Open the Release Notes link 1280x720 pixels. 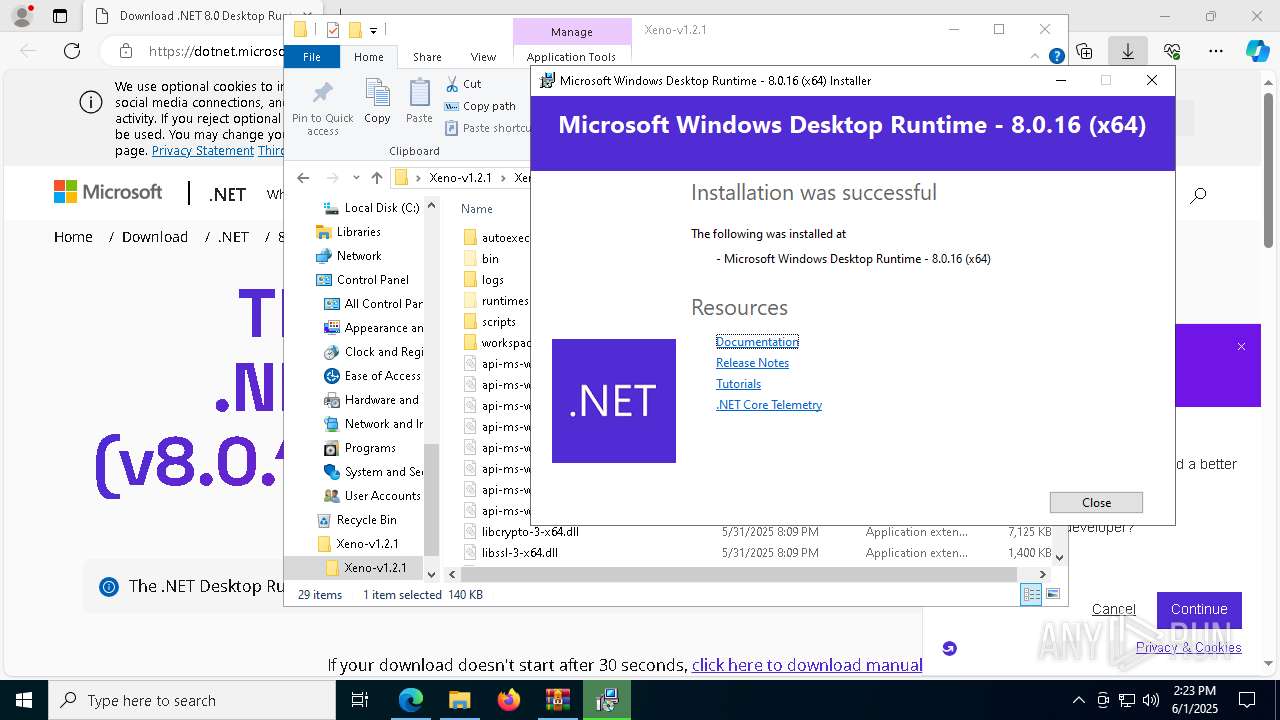(752, 363)
